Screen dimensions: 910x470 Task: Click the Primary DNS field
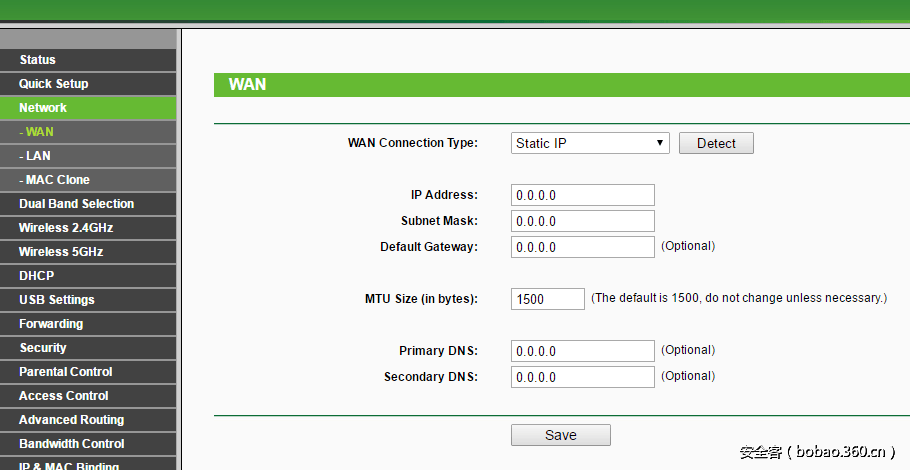(x=582, y=351)
